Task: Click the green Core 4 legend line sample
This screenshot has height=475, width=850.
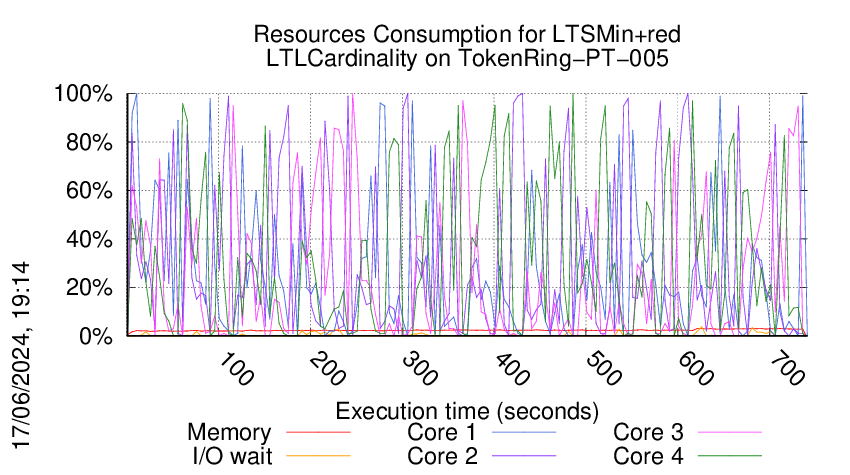Action: coord(730,455)
